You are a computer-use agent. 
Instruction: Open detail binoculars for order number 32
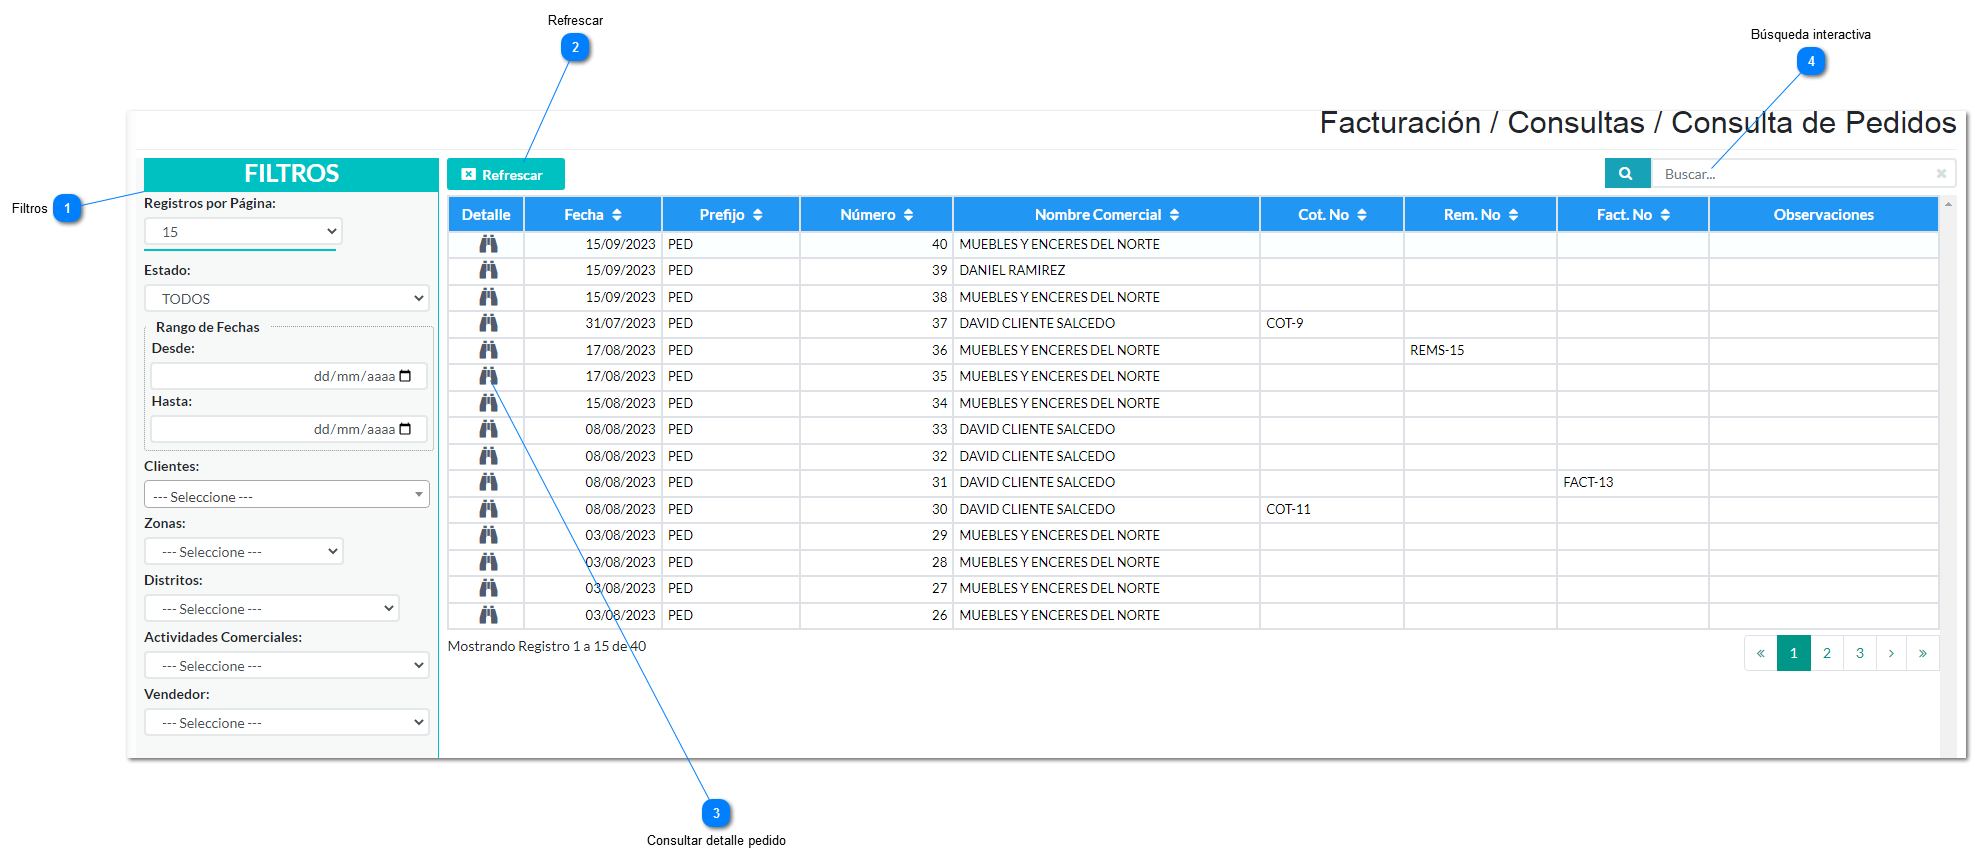(488, 456)
